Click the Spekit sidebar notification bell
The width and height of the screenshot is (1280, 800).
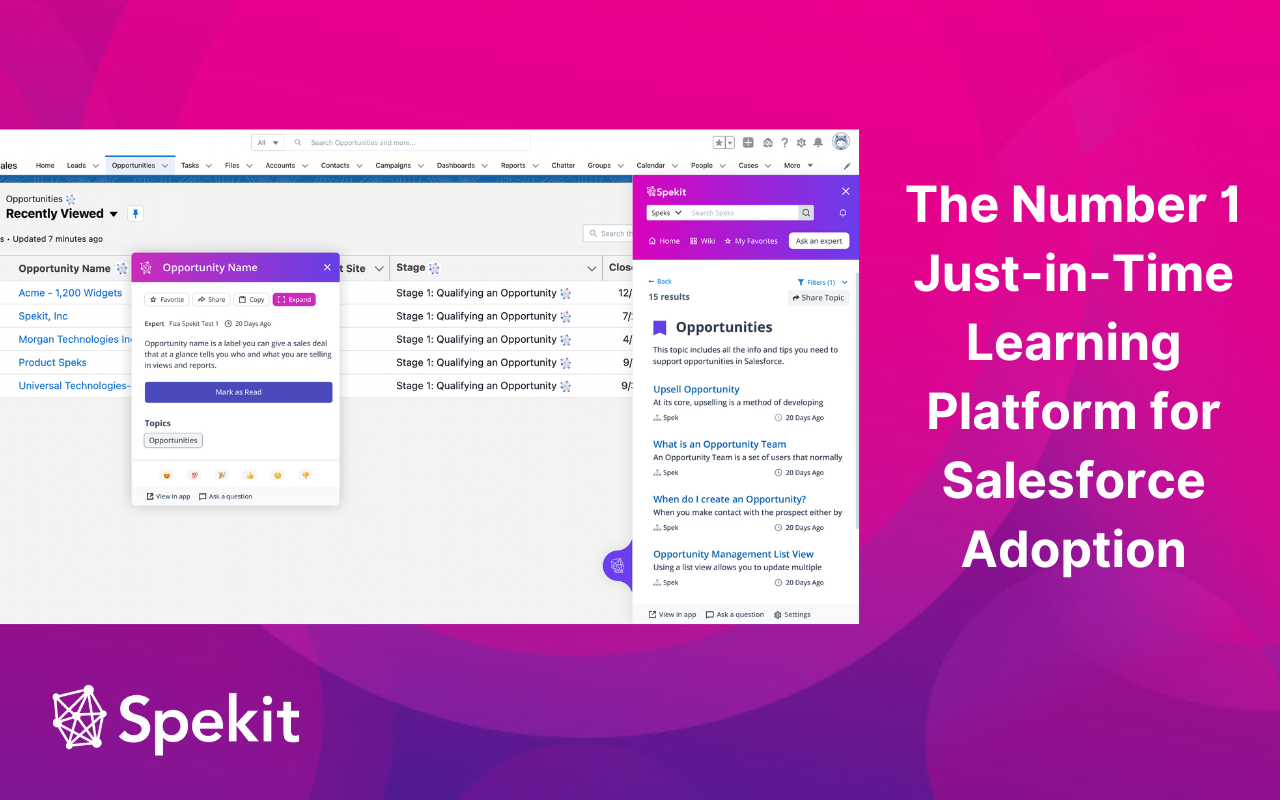843,213
